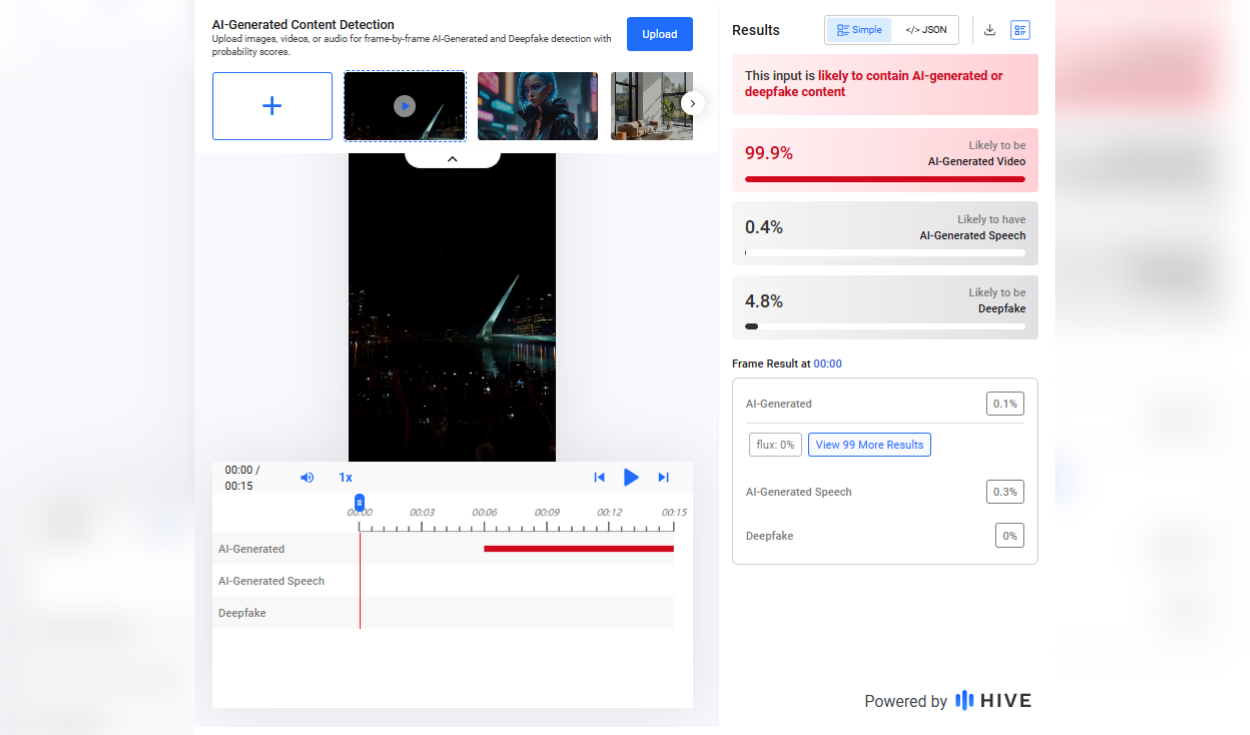The width and height of the screenshot is (1250, 735).
Task: Download the results
Action: 990,30
